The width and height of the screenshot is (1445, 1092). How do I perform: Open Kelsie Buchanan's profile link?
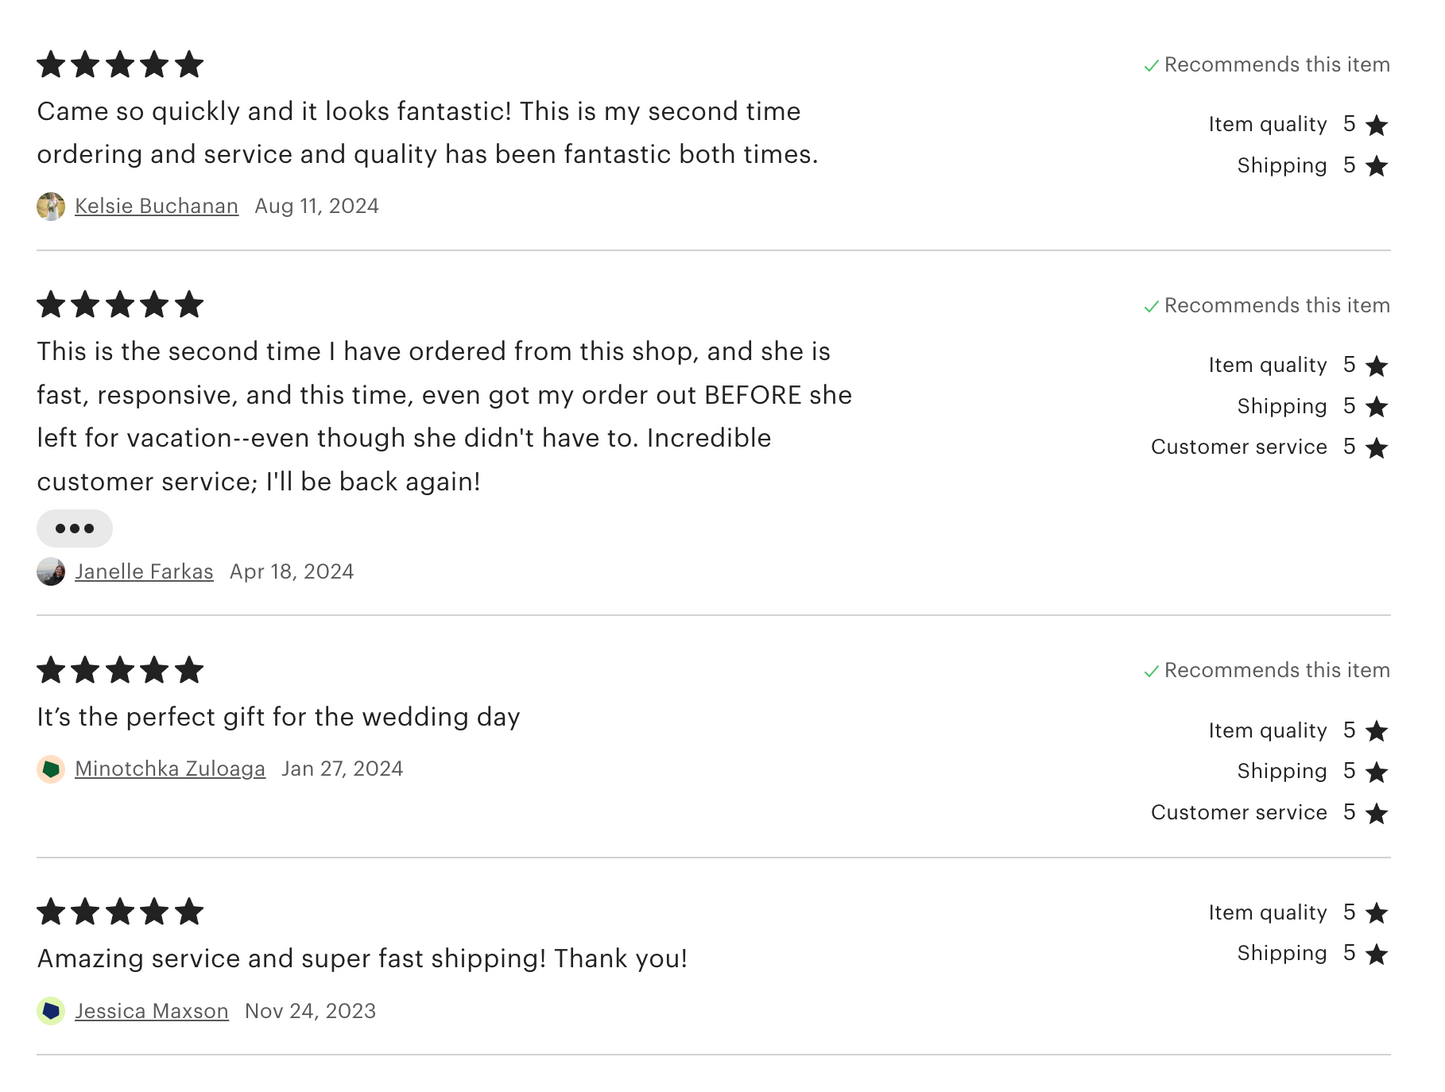156,206
